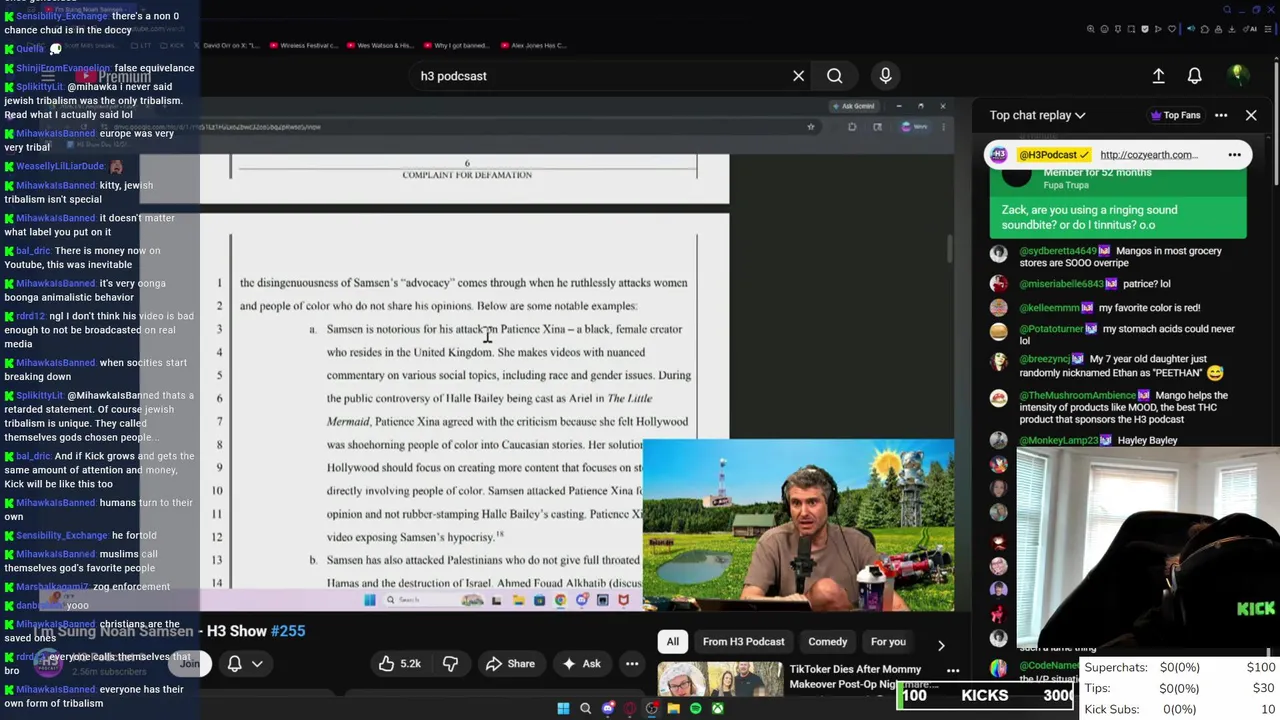Open the YouTube account avatar menu
The height and width of the screenshot is (720, 1280).
click(x=1237, y=75)
